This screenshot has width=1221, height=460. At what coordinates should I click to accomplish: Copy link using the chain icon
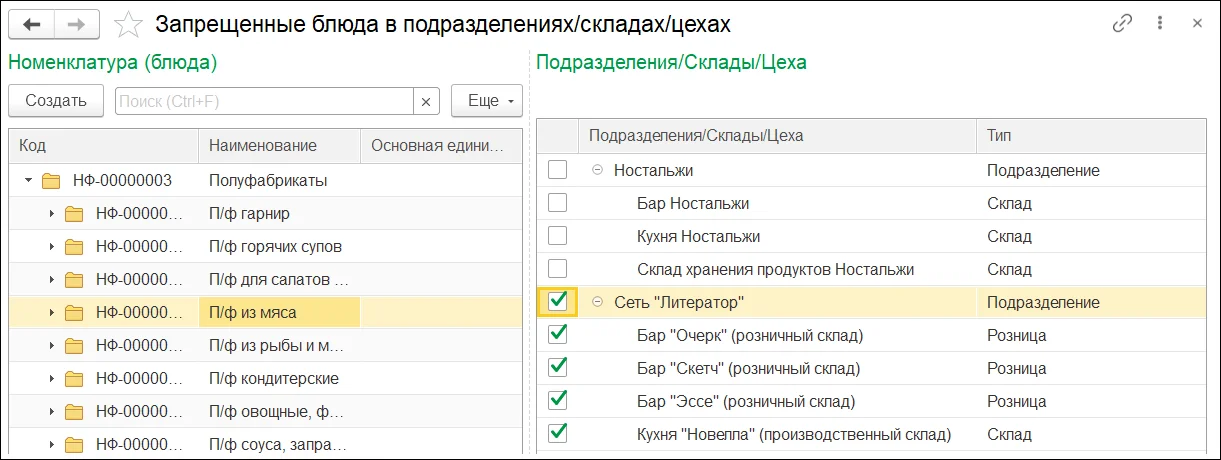coord(1122,24)
